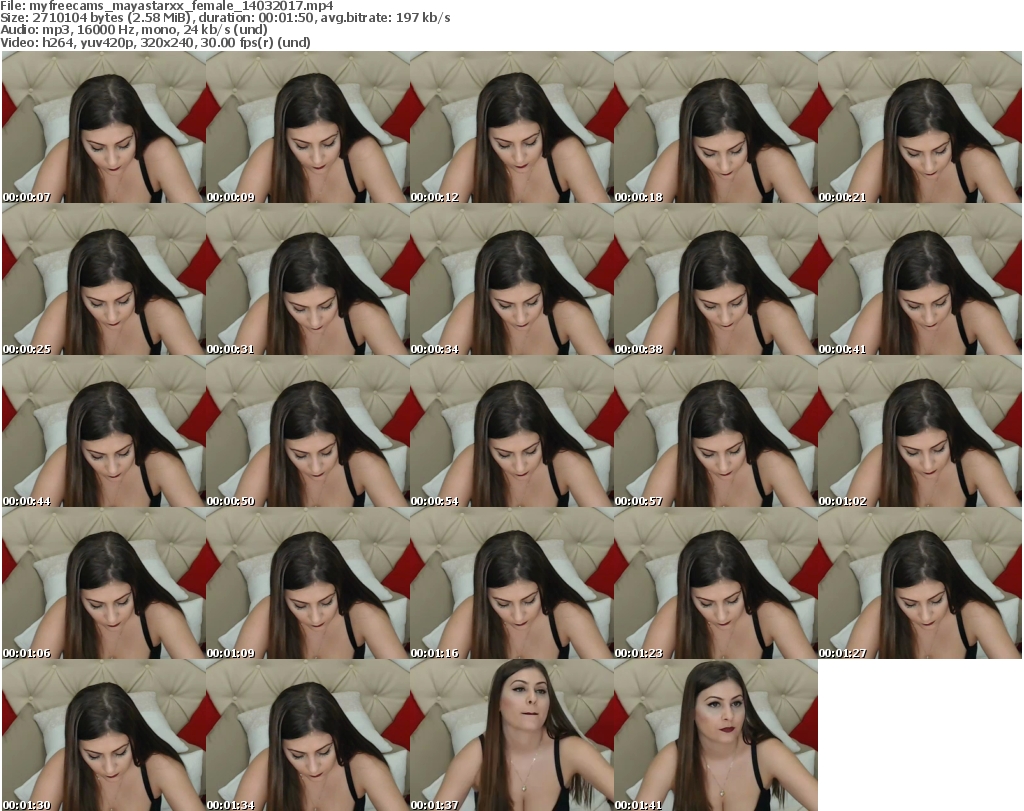Image resolution: width=1024 pixels, height=811 pixels.
Task: Click the 'Size: 2710104 bytes' header line
Action: pyautogui.click(x=225, y=18)
